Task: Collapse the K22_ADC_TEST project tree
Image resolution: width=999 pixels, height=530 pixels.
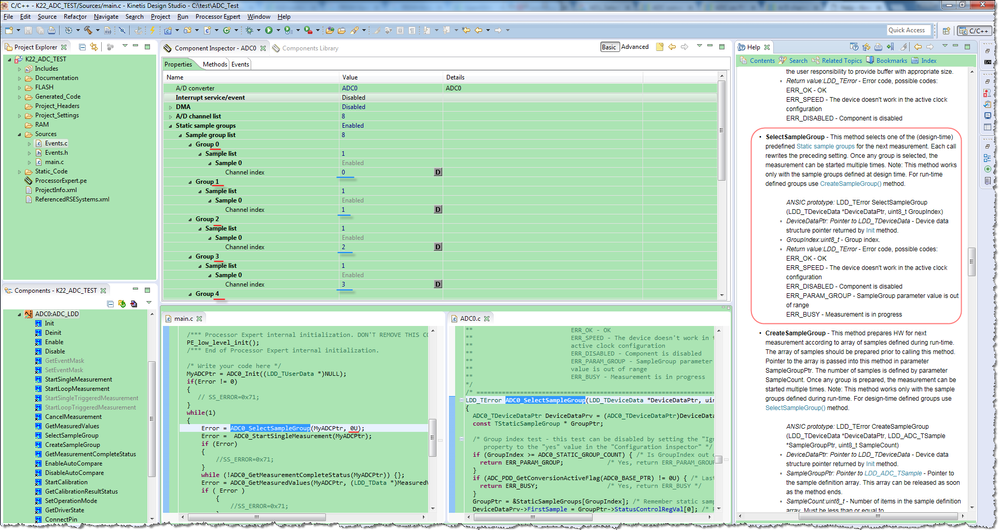Action: click(x=9, y=59)
